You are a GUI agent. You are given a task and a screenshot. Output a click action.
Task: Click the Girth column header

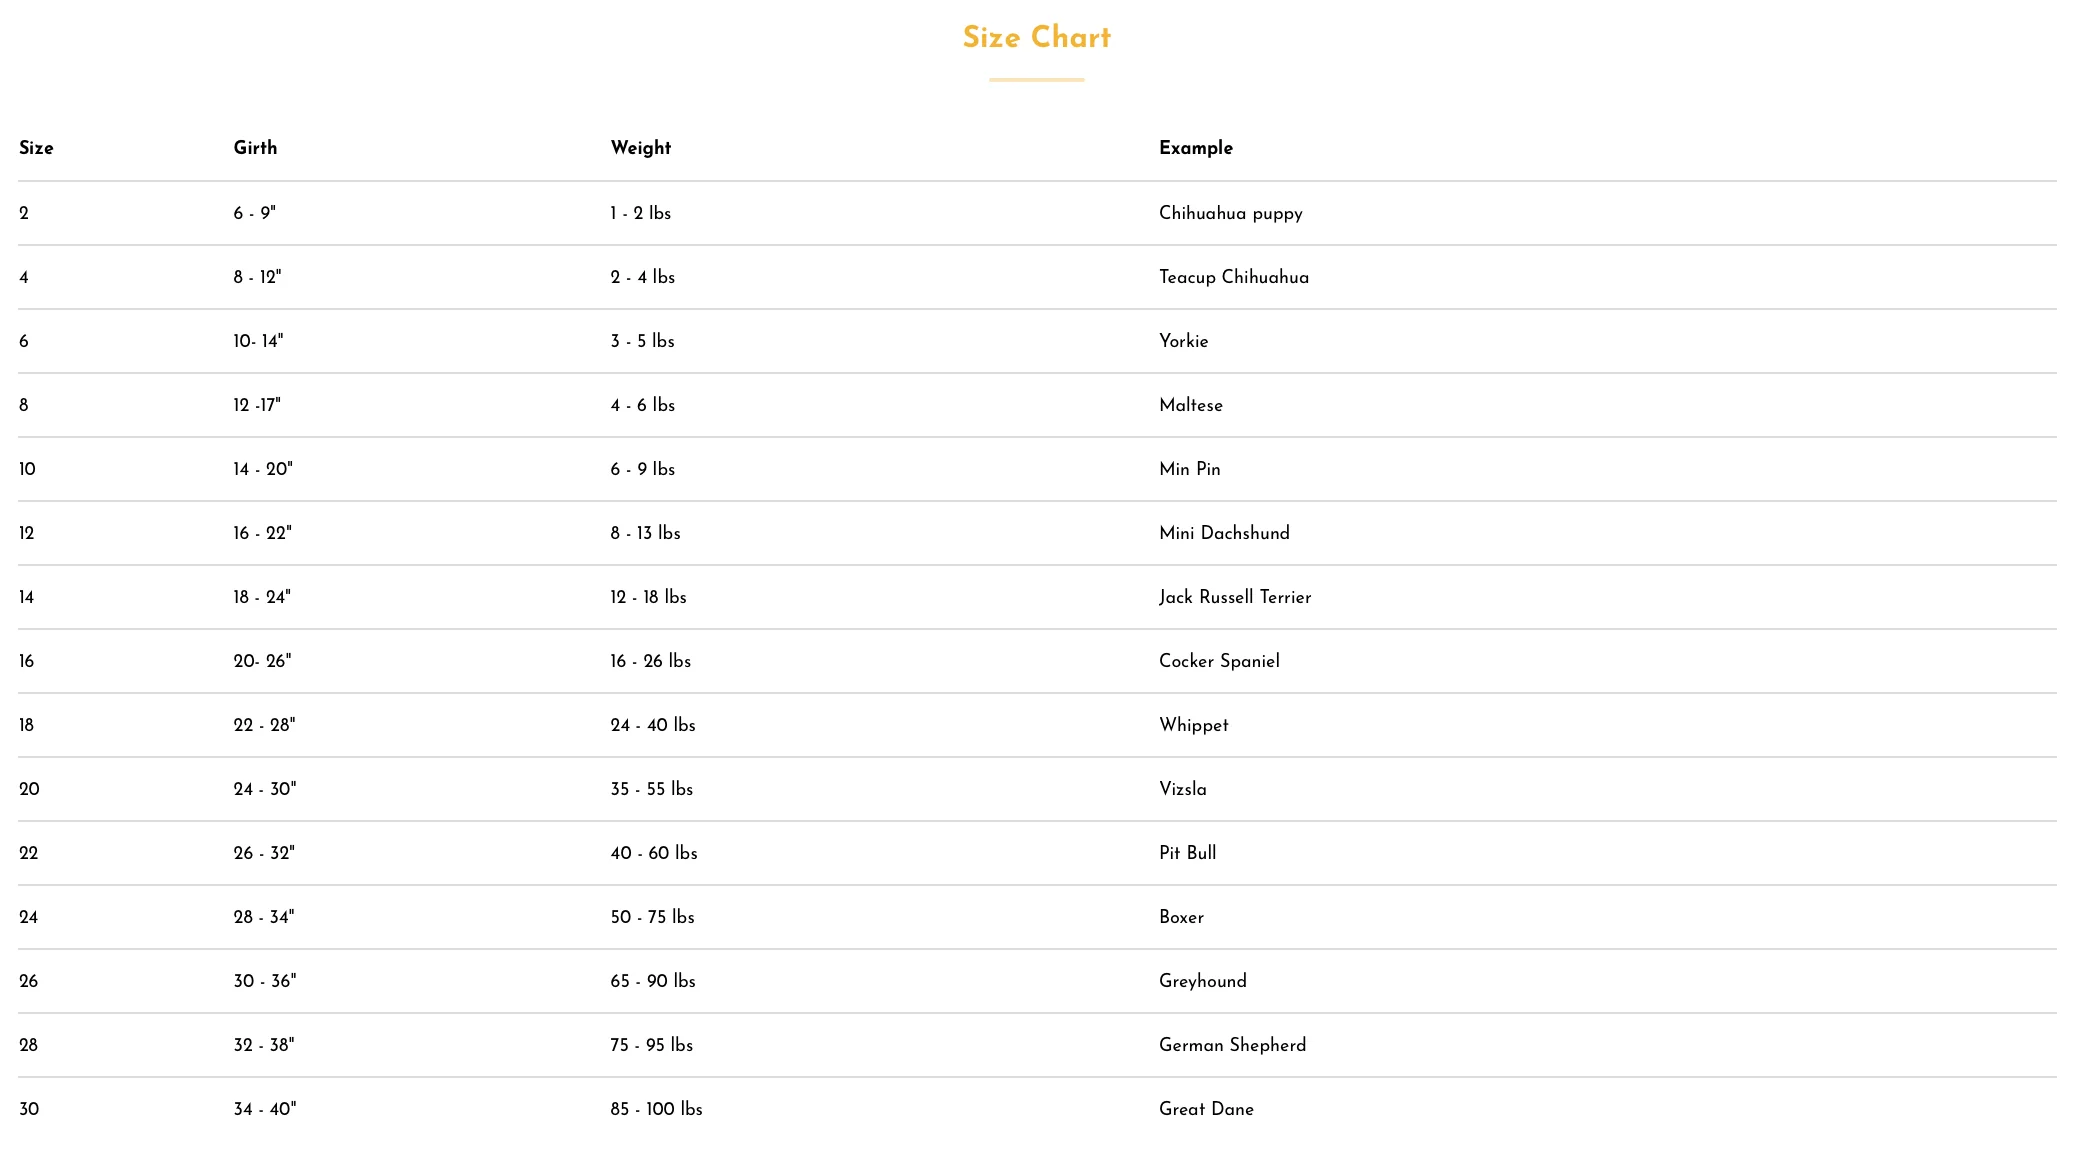tap(255, 148)
